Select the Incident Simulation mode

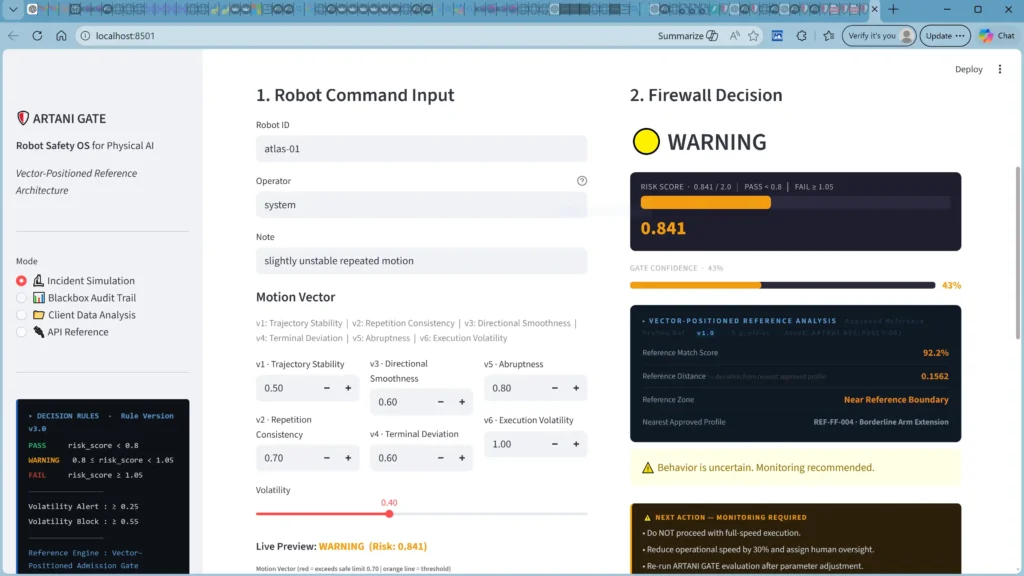[22, 281]
